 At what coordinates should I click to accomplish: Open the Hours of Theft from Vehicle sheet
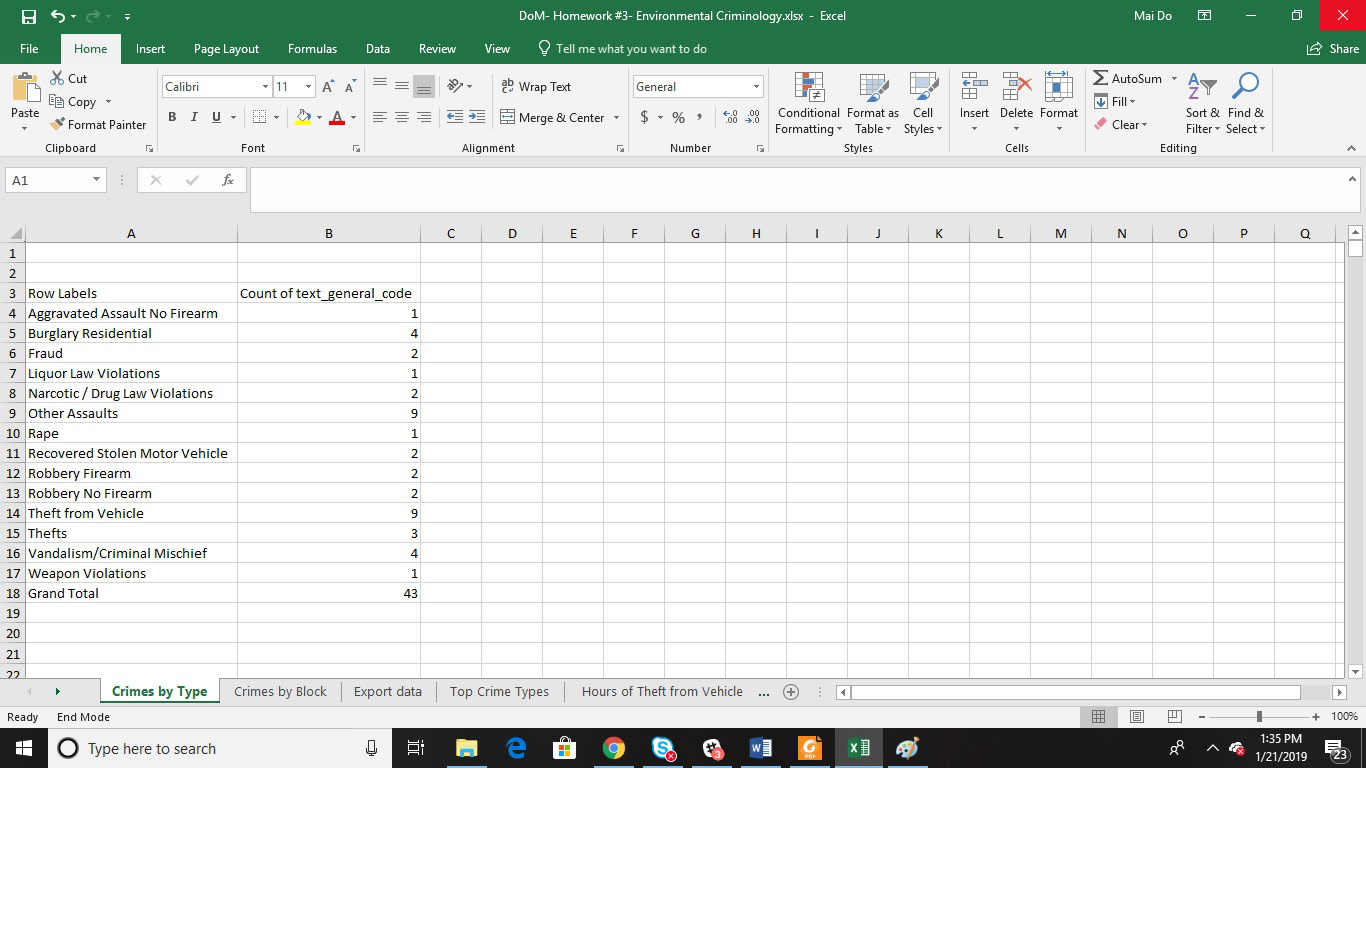[662, 691]
